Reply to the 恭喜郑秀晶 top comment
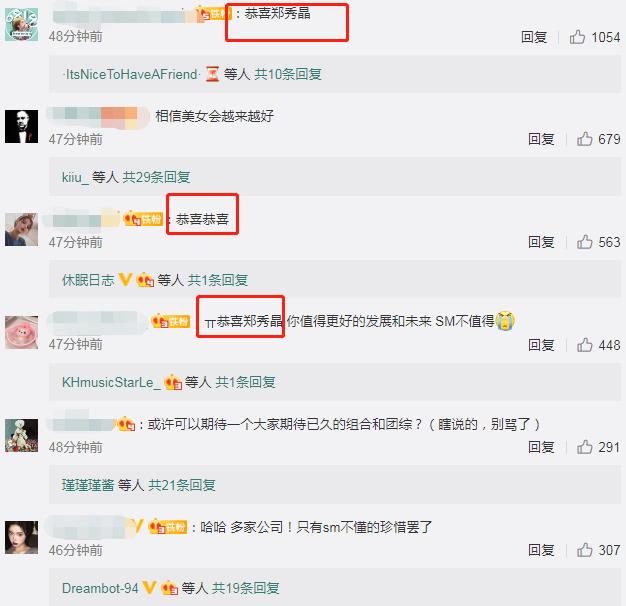The image size is (626, 606). pos(534,37)
